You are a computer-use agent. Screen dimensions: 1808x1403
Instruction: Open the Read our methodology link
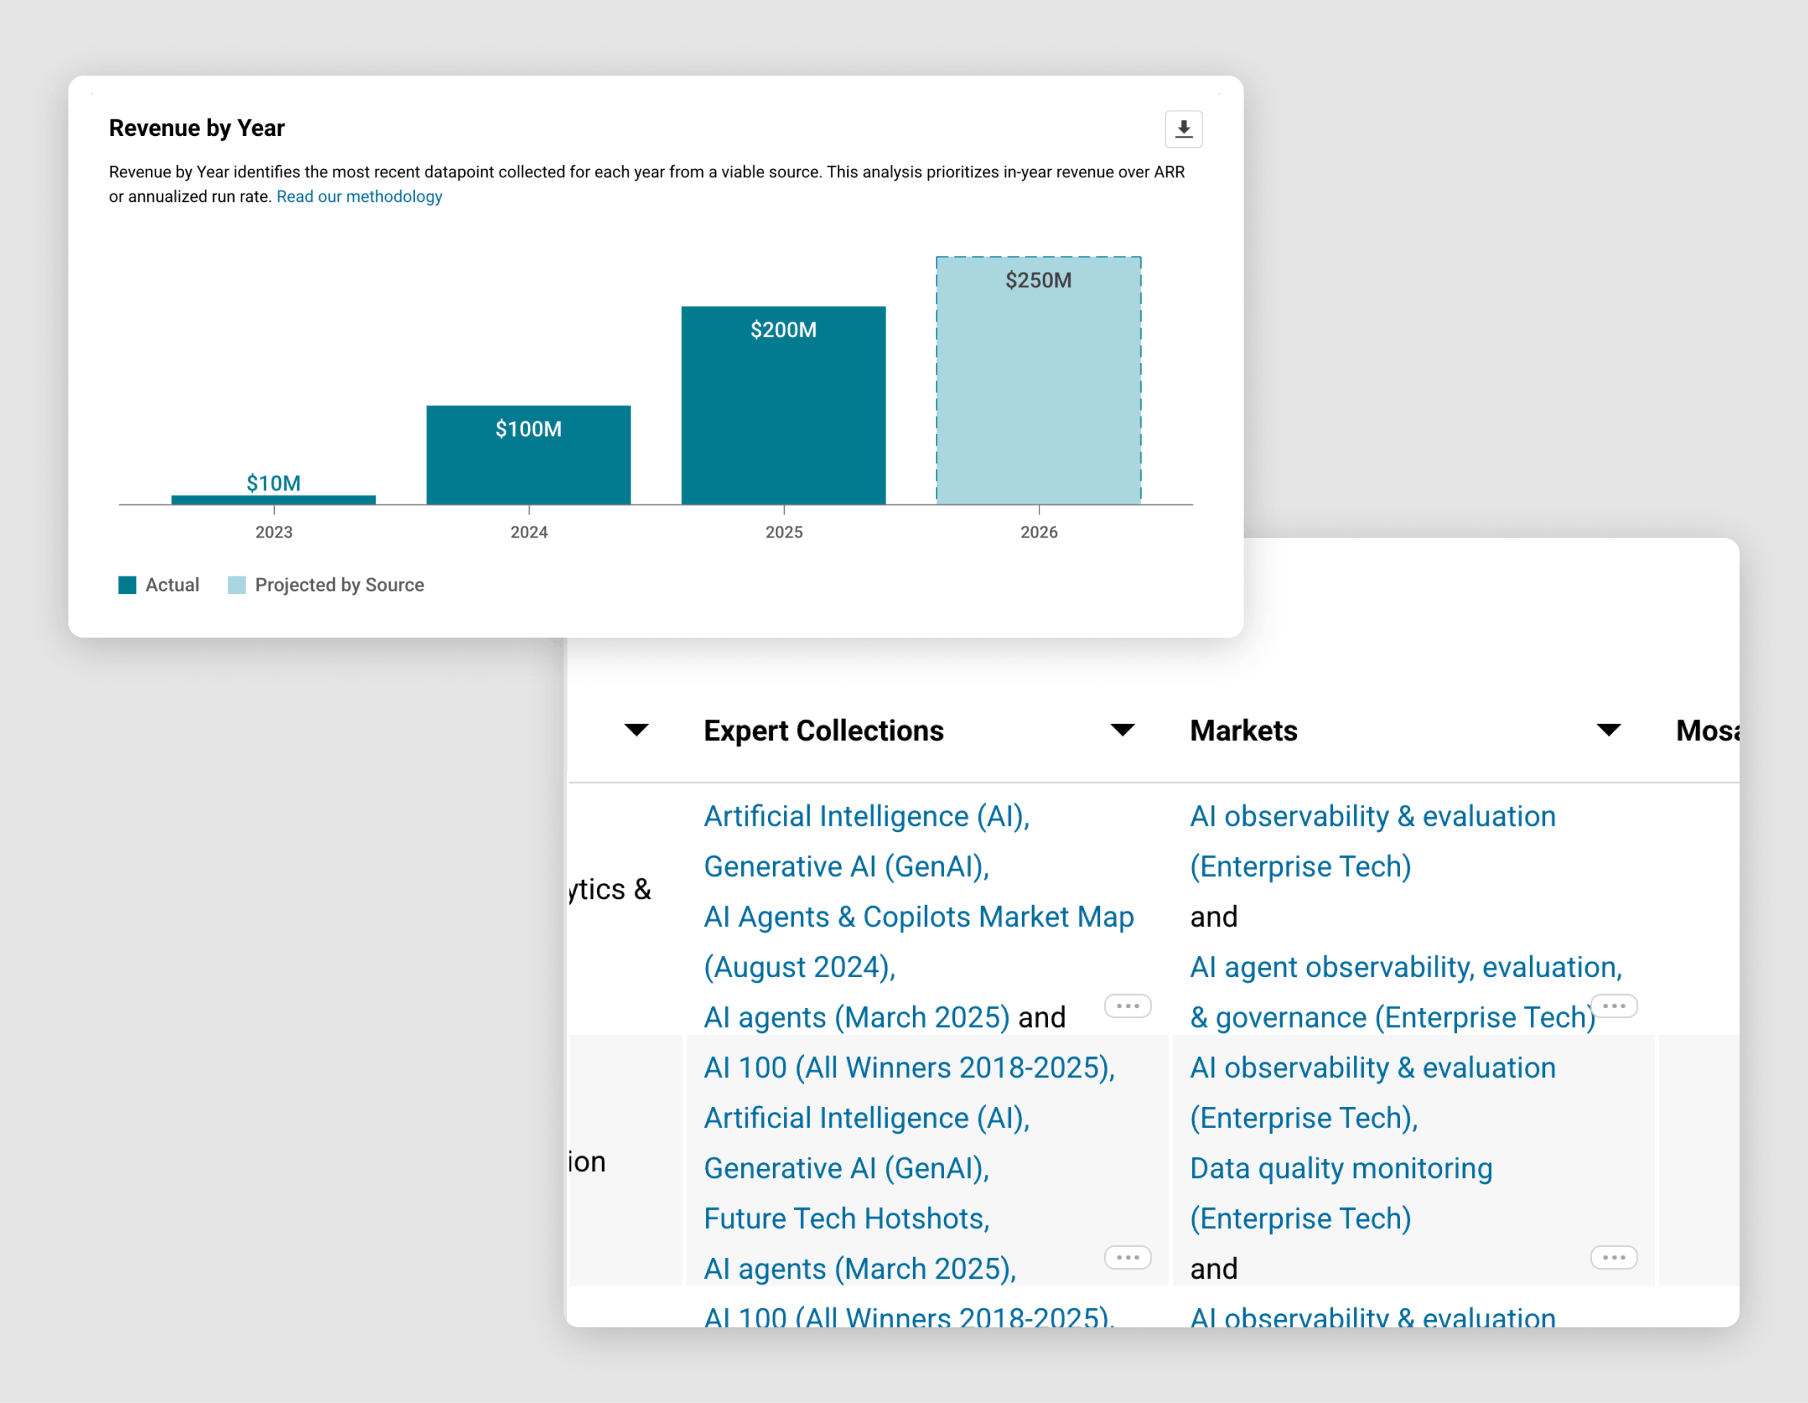pos(359,197)
